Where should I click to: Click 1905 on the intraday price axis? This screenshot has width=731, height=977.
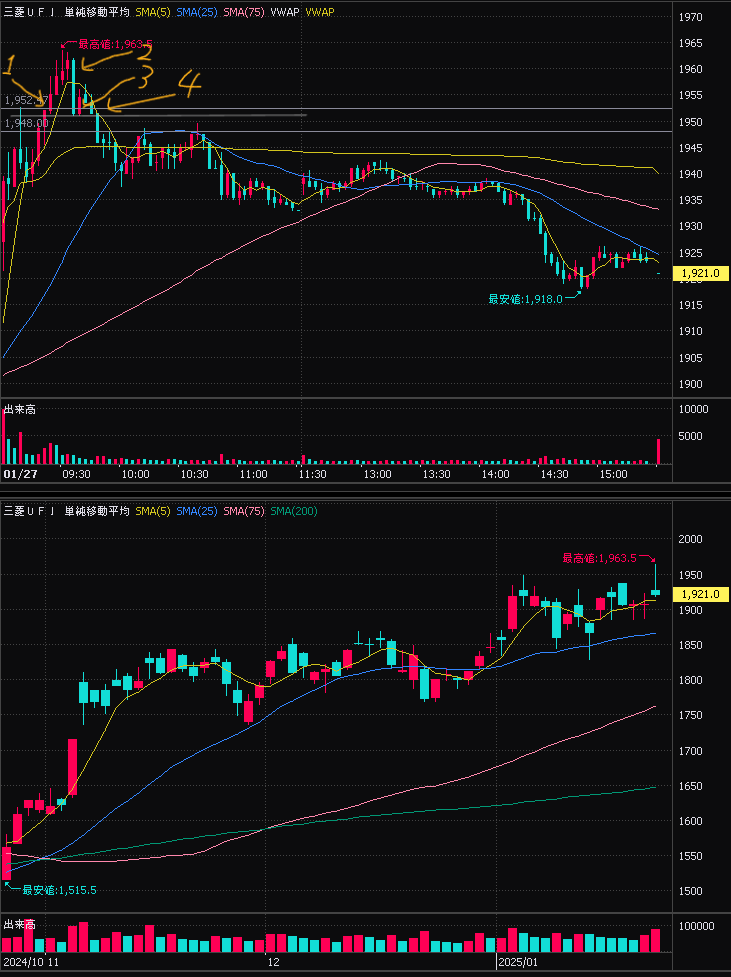690,358
